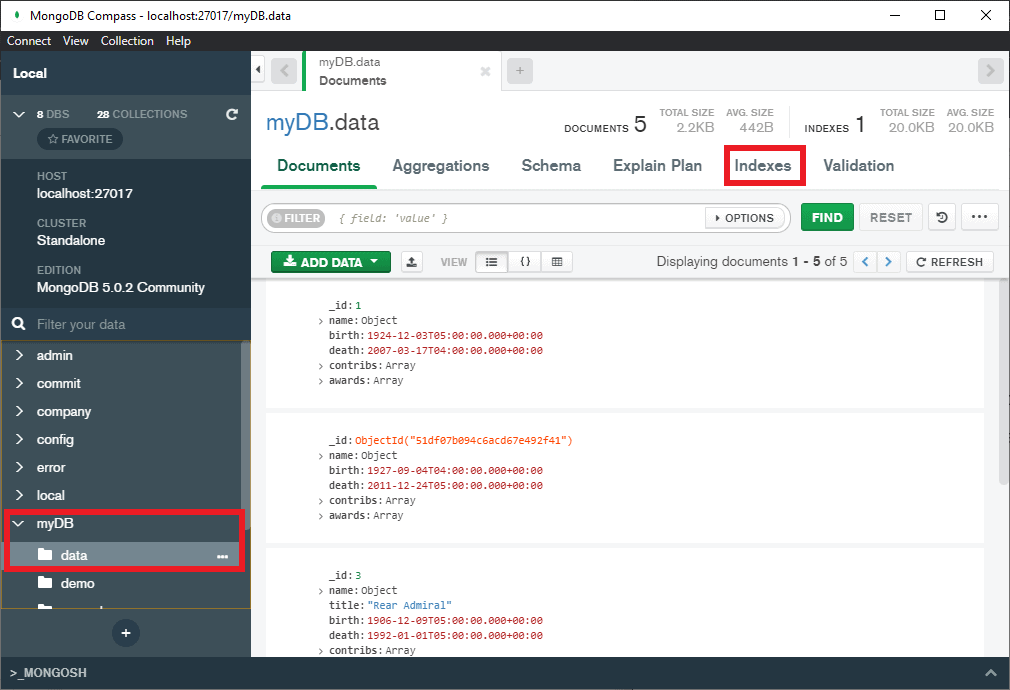Click the refresh databases icon in the sidebar

[x=231, y=114]
